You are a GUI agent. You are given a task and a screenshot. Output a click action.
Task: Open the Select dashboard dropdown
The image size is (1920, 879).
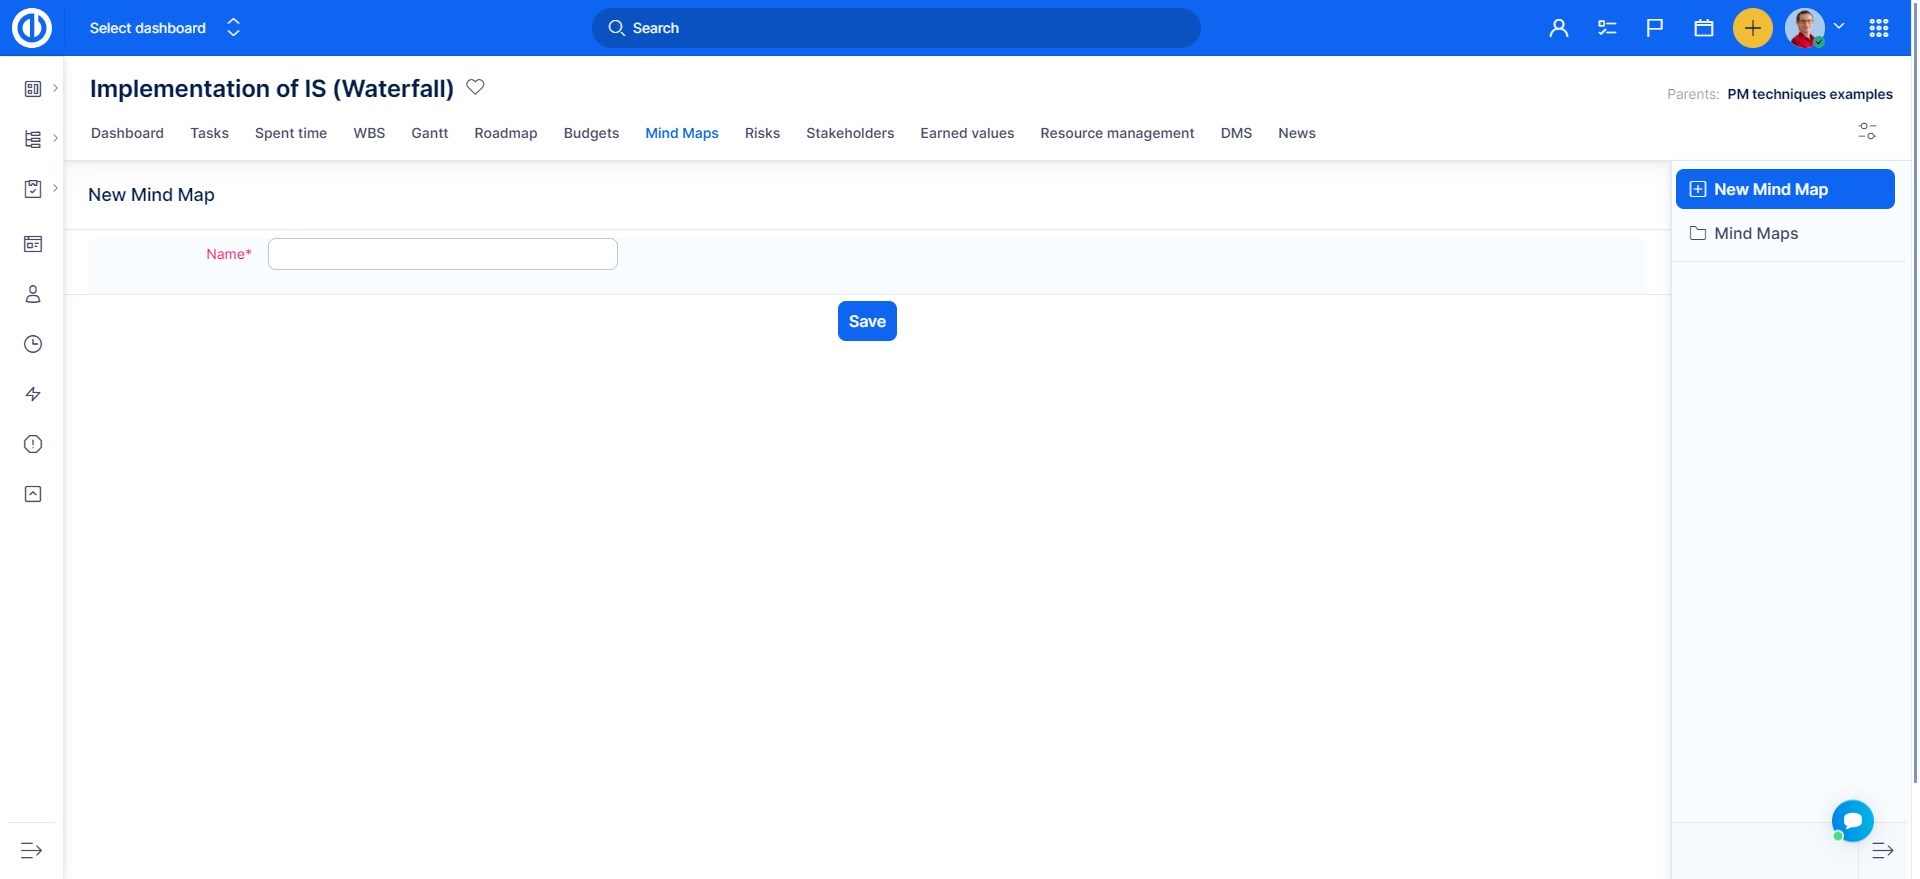click(x=165, y=28)
